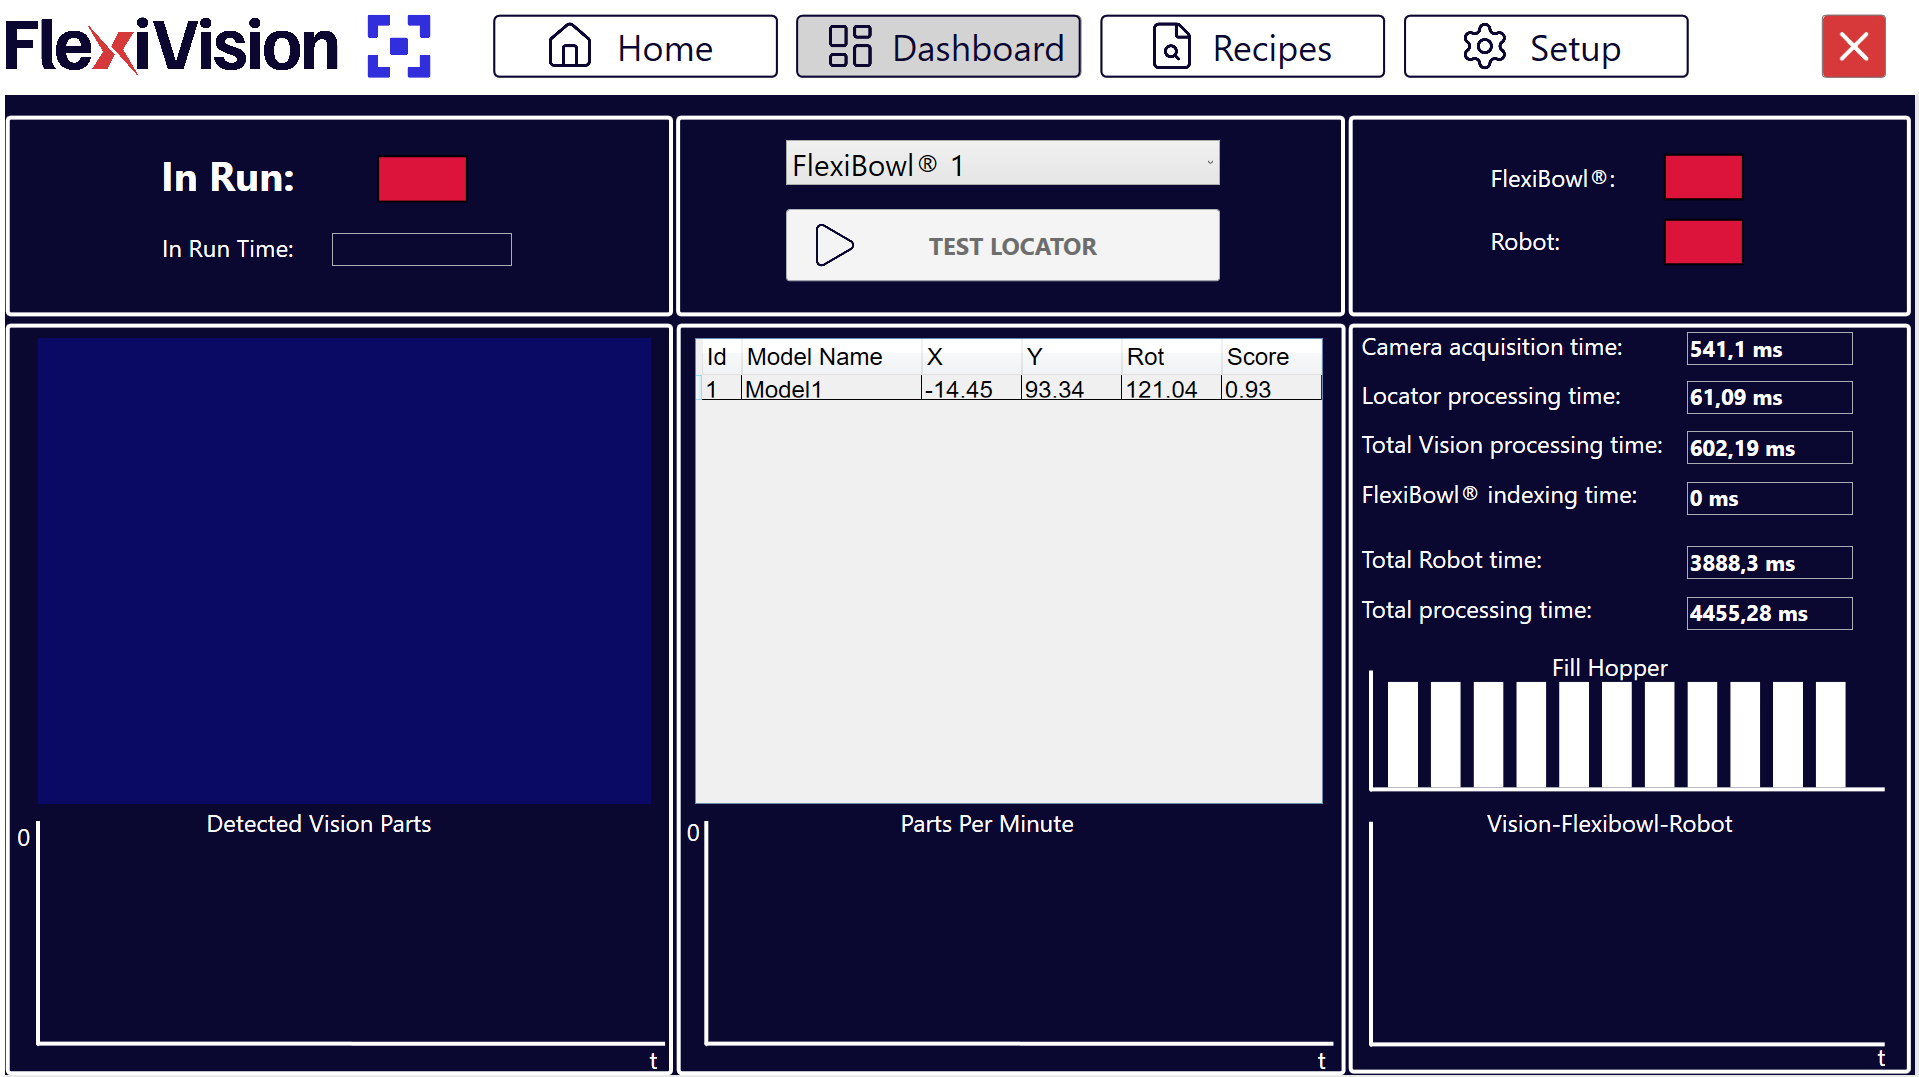
Task: Run the TEST LOCATOR button
Action: click(x=1002, y=245)
